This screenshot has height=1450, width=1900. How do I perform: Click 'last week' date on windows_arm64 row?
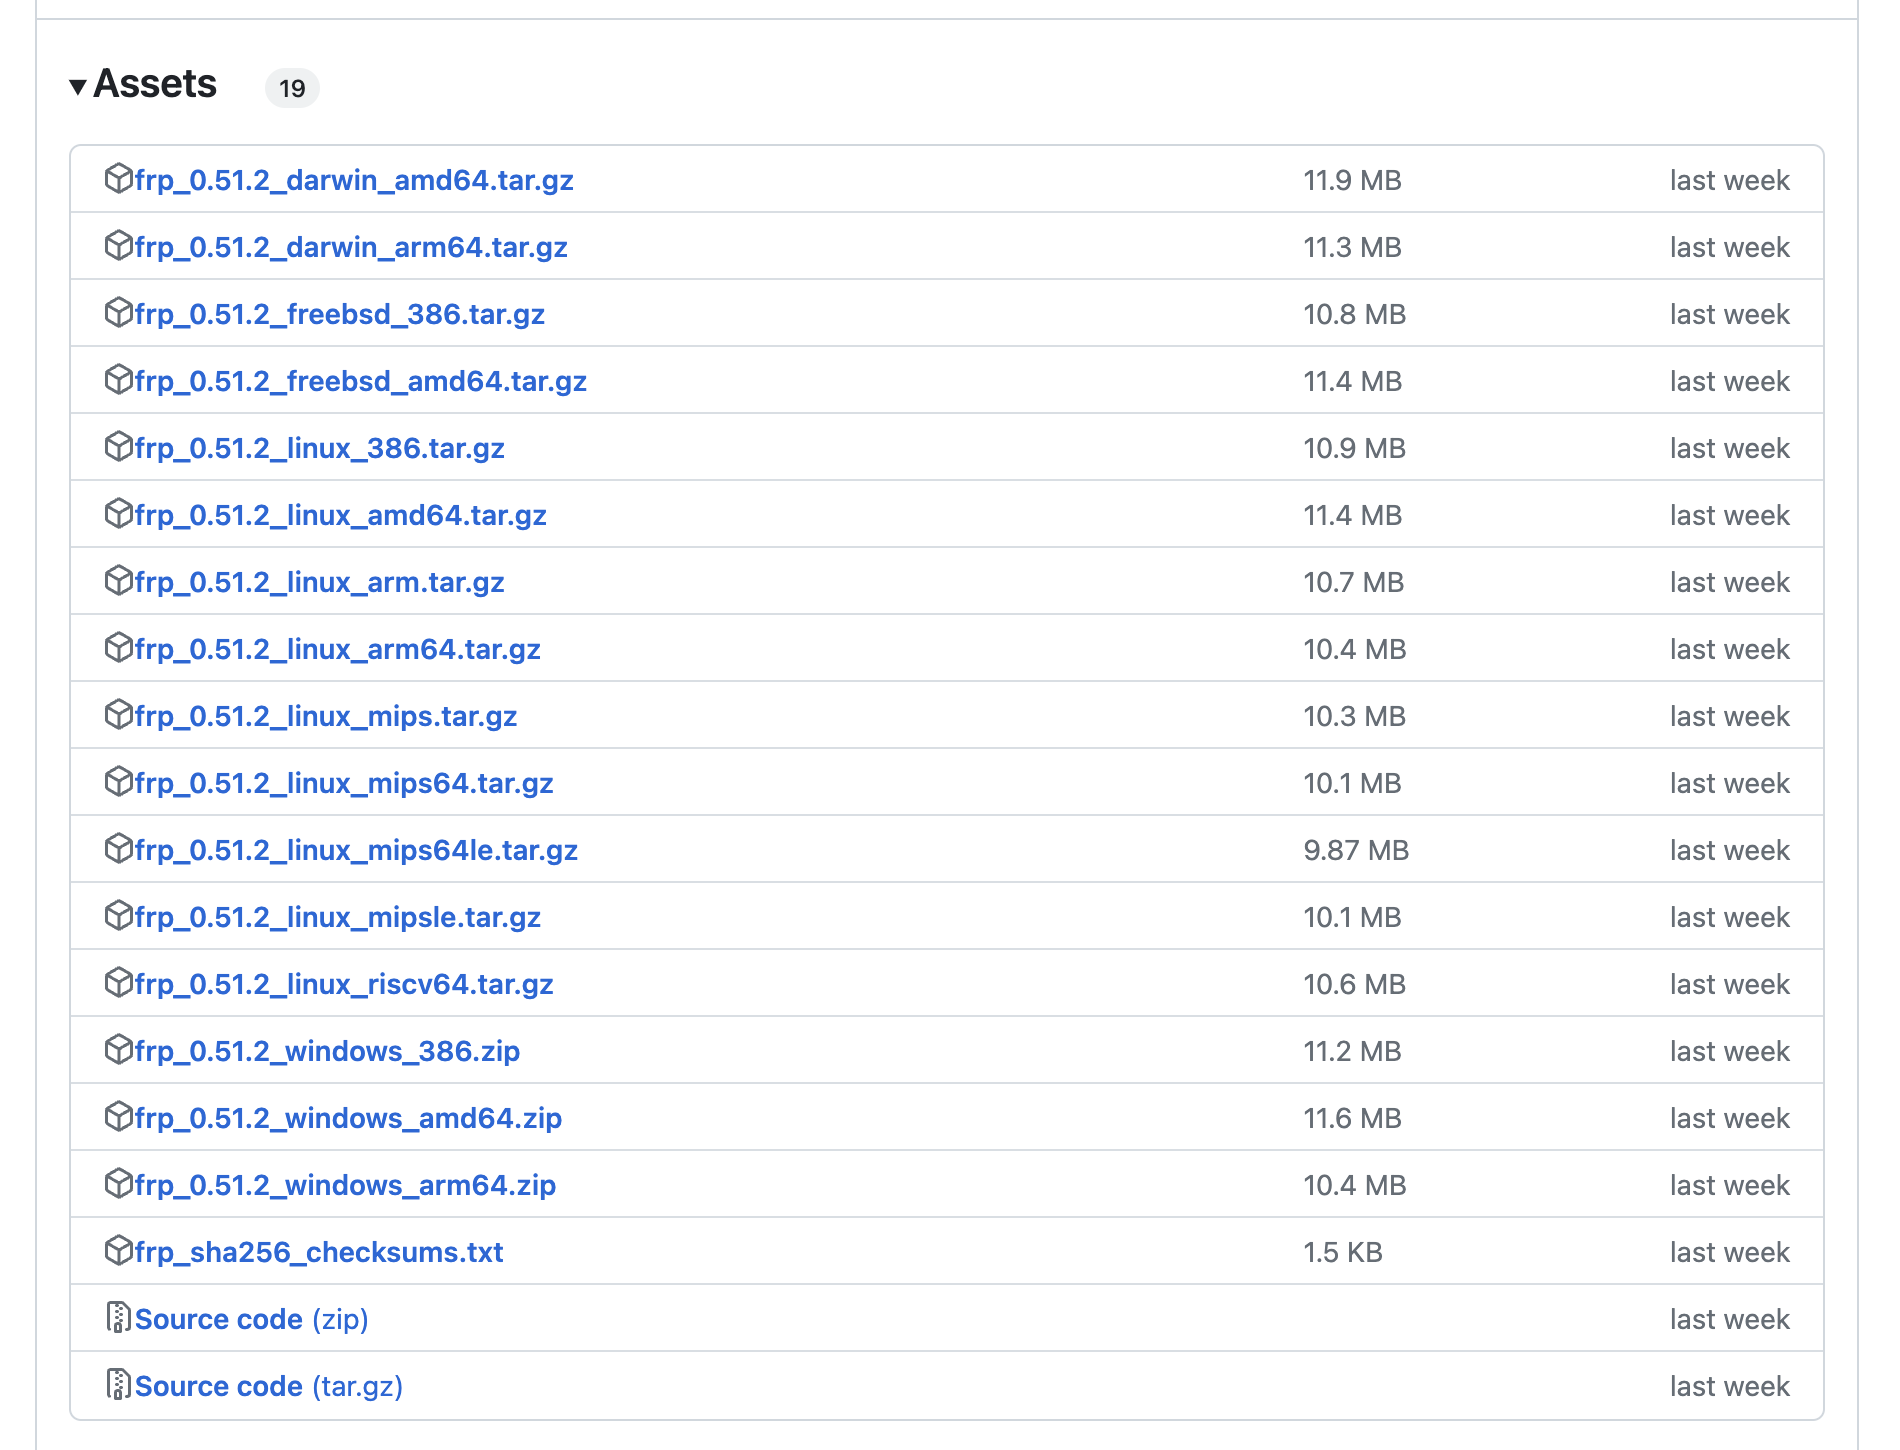point(1730,1185)
